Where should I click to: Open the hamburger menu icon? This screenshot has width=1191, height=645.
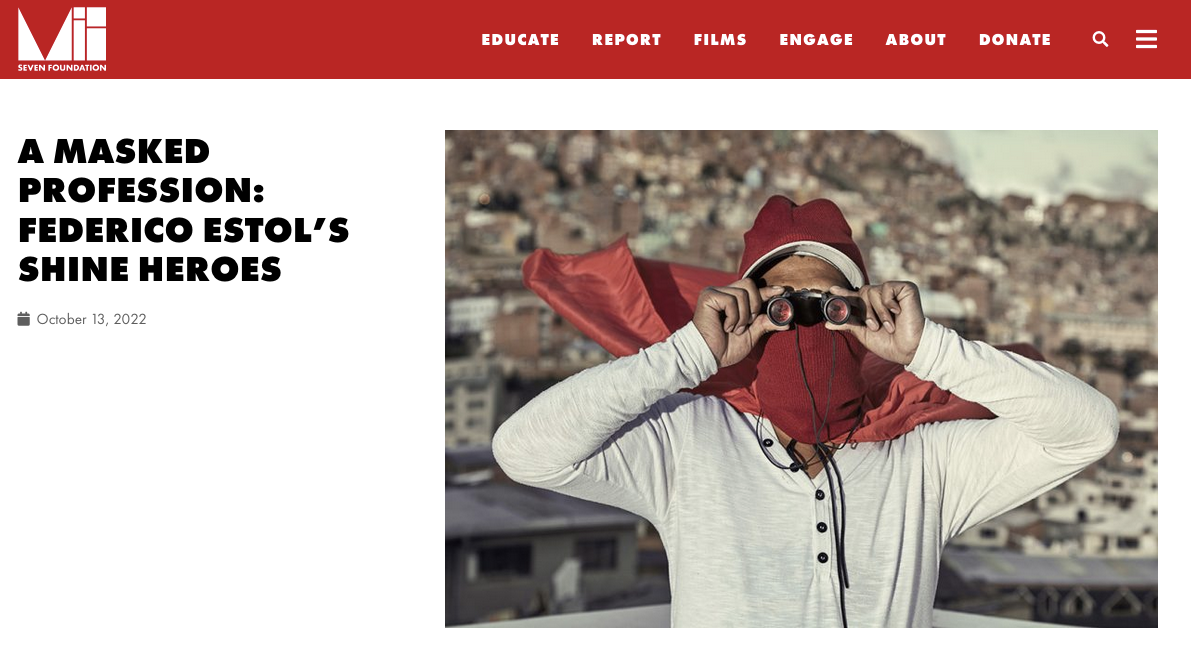pos(1146,40)
